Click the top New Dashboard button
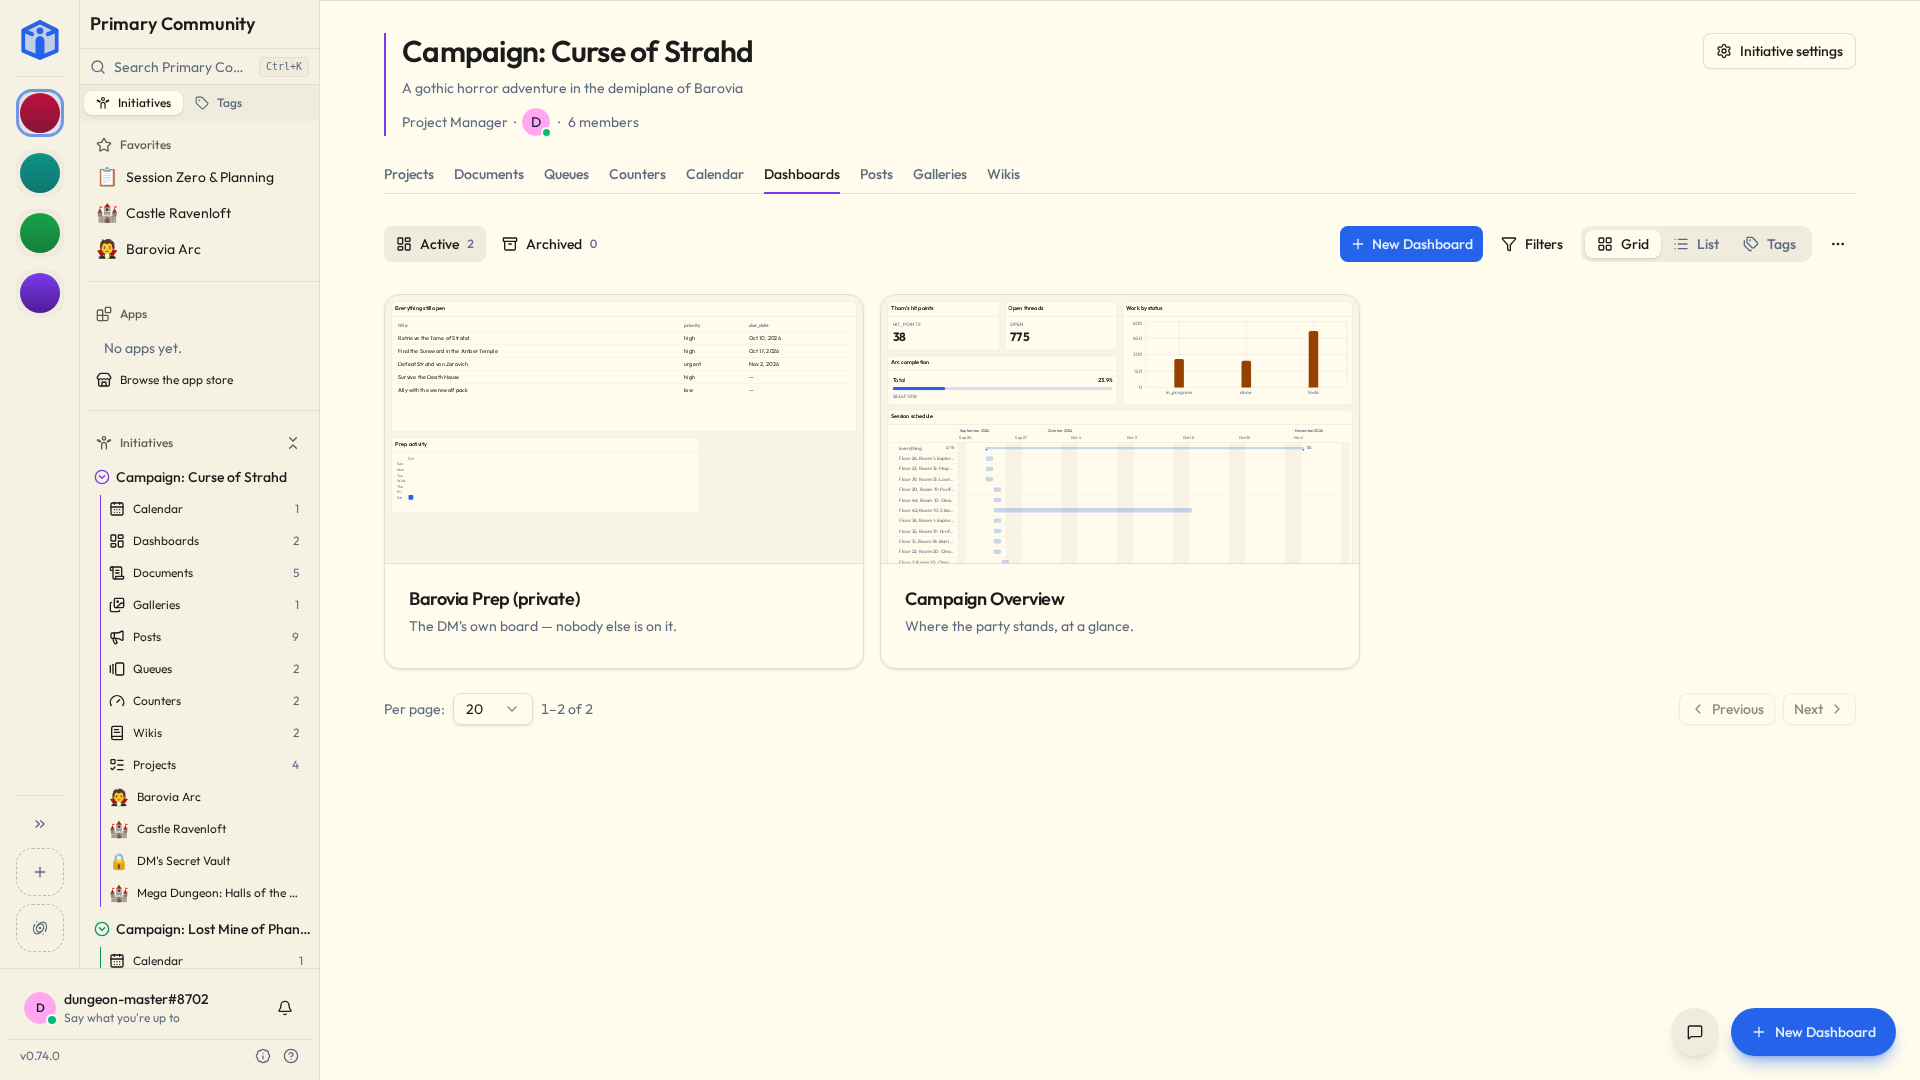The height and width of the screenshot is (1080, 1920). [1411, 244]
